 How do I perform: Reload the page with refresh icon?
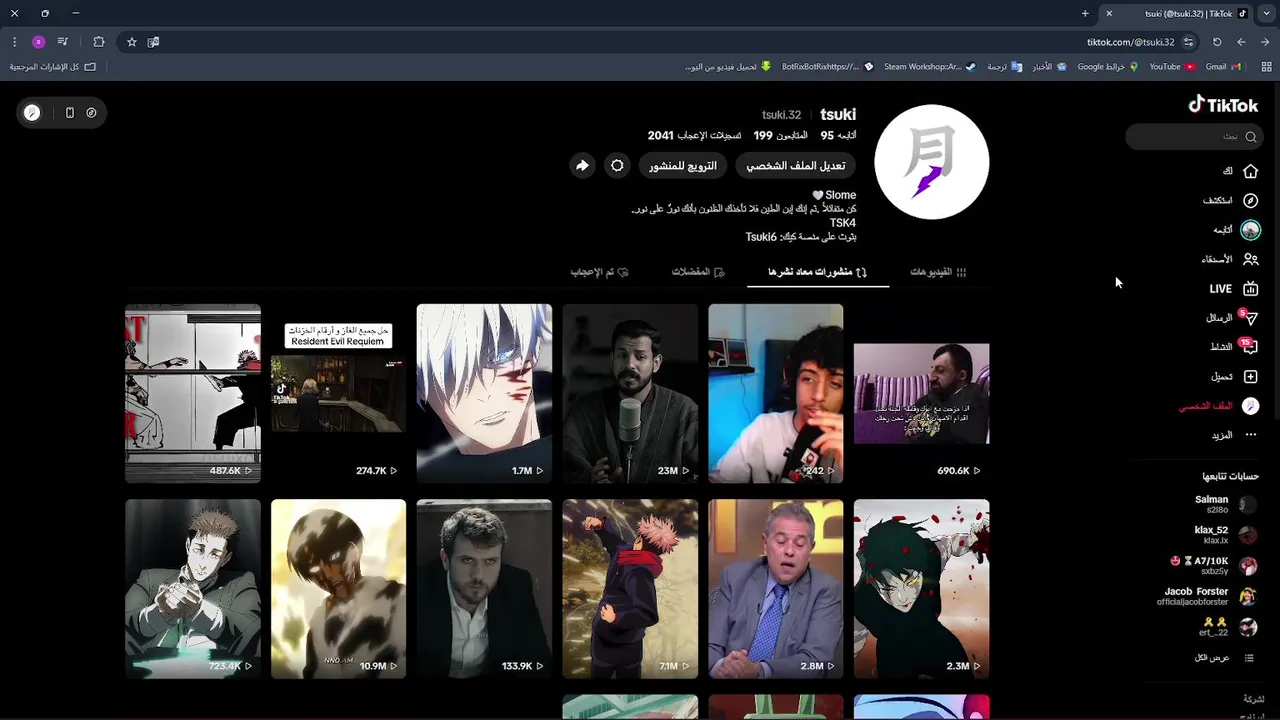coord(1217,42)
